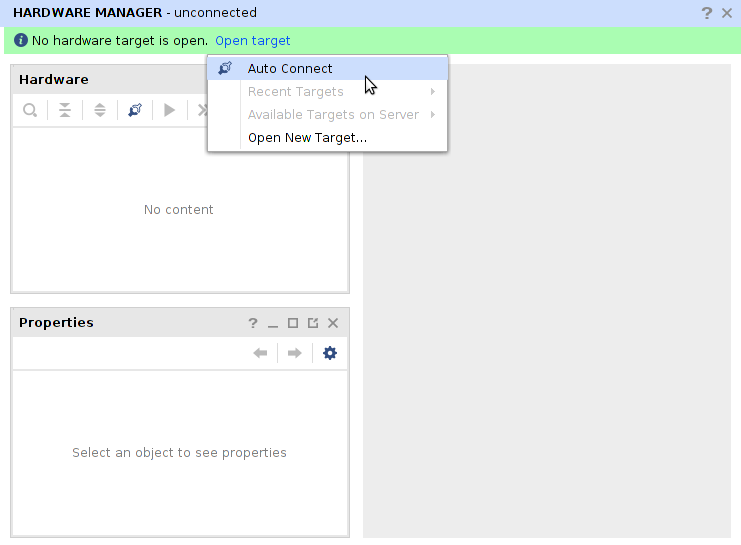Image resolution: width=741 pixels, height=545 pixels.
Task: Open Hardware Manager help question mark
Action: tap(707, 13)
